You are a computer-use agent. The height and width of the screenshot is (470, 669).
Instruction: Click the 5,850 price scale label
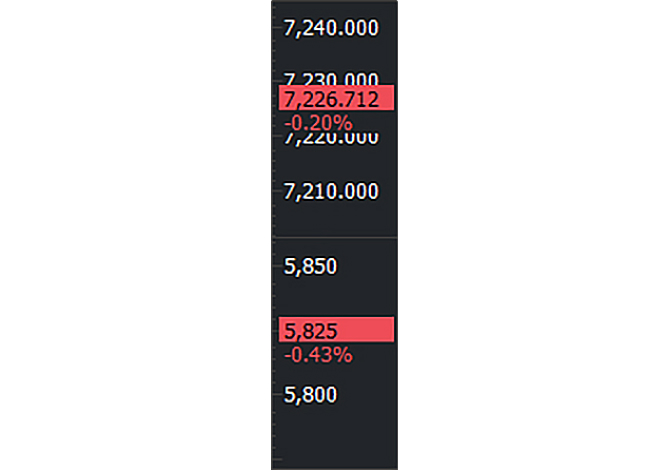[311, 266]
